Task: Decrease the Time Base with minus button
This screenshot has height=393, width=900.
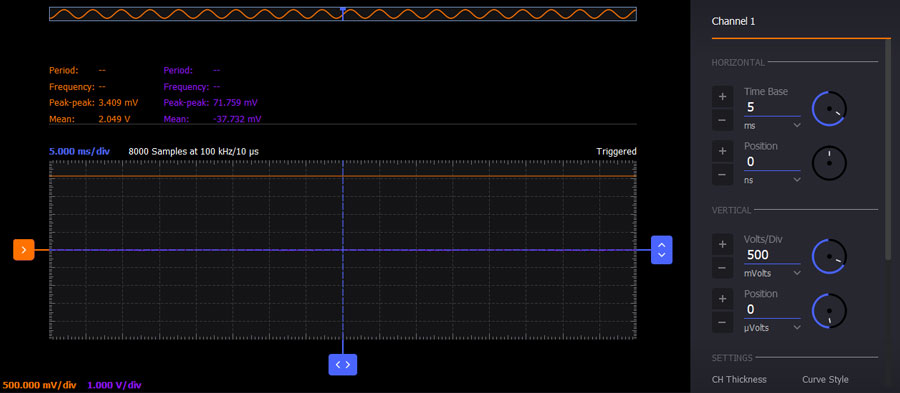Action: (722, 120)
